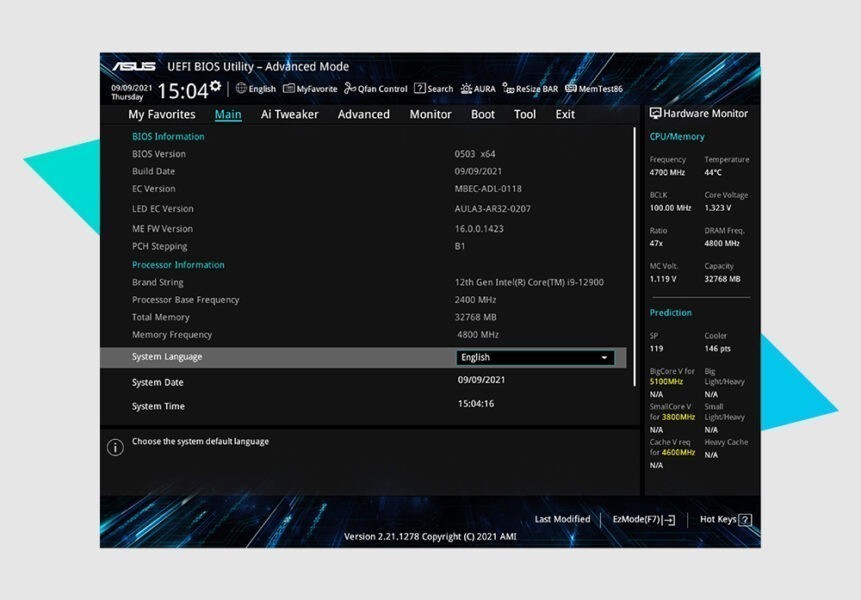Click Last Modified button

pyautogui.click(x=562, y=519)
